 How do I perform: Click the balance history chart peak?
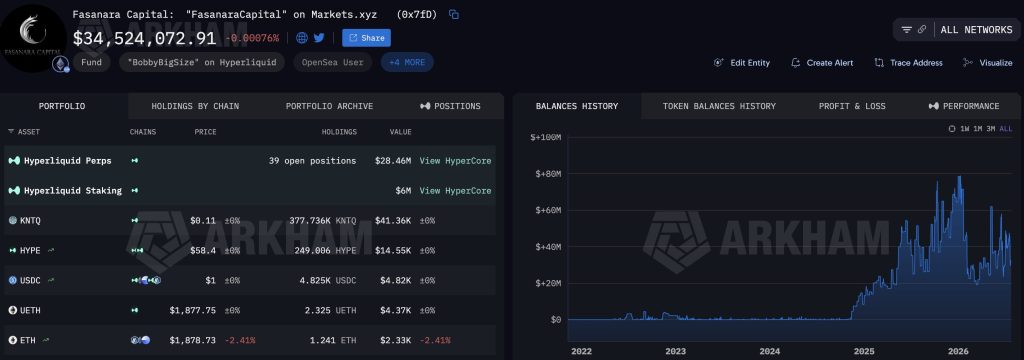(959, 177)
